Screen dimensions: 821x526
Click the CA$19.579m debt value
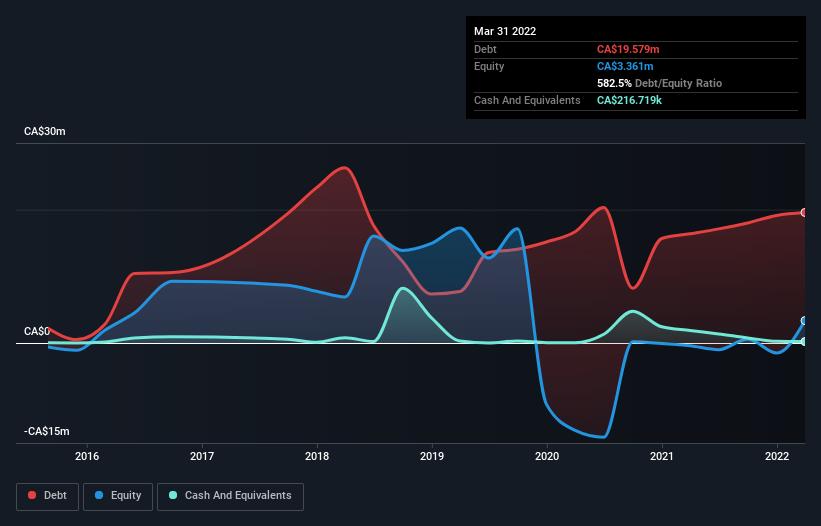coord(628,49)
